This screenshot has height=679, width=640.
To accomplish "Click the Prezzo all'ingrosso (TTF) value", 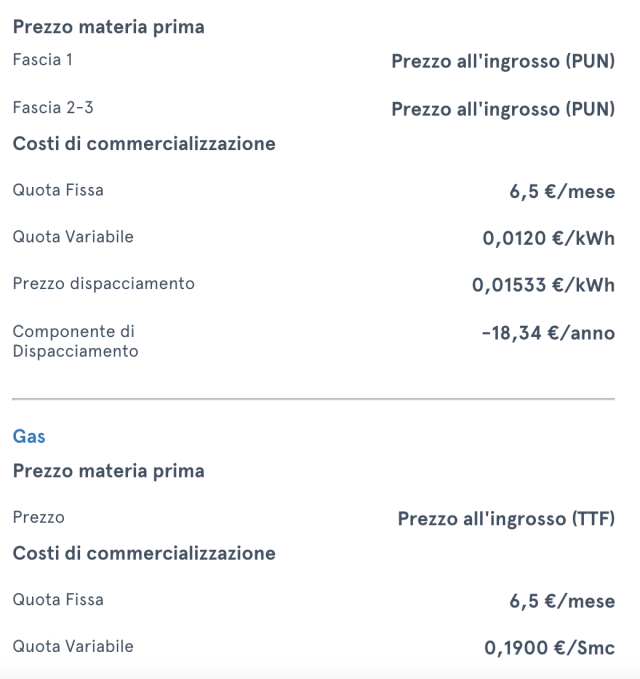I will 506,519.
